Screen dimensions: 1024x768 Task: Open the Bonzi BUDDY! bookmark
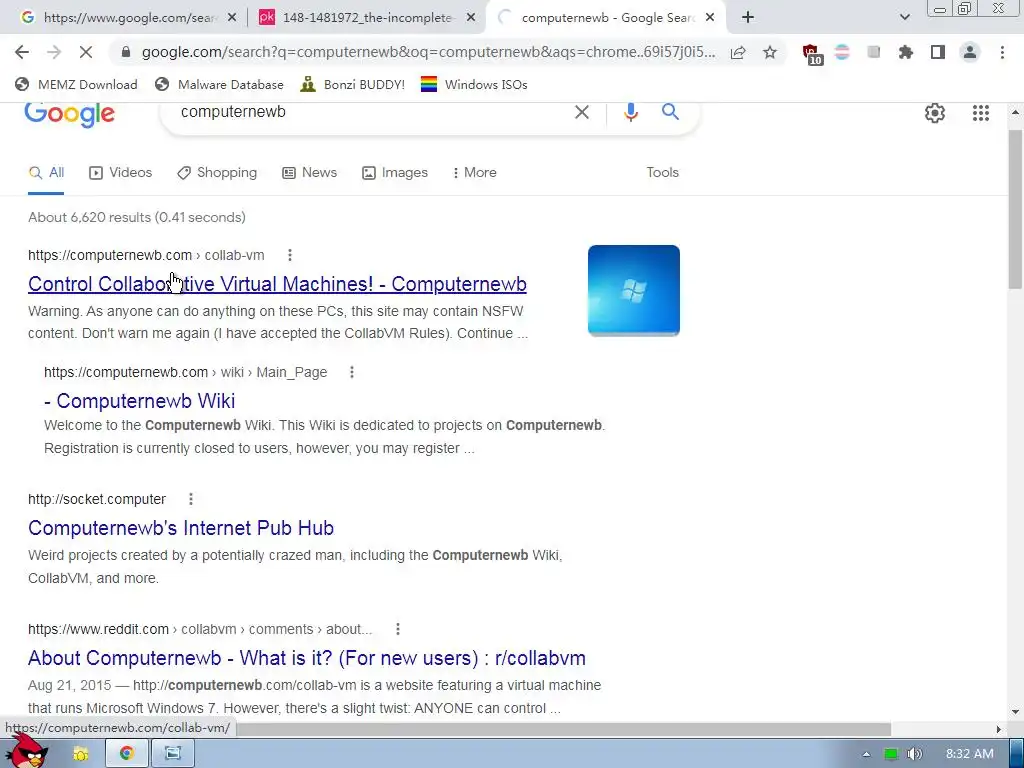pos(353,84)
